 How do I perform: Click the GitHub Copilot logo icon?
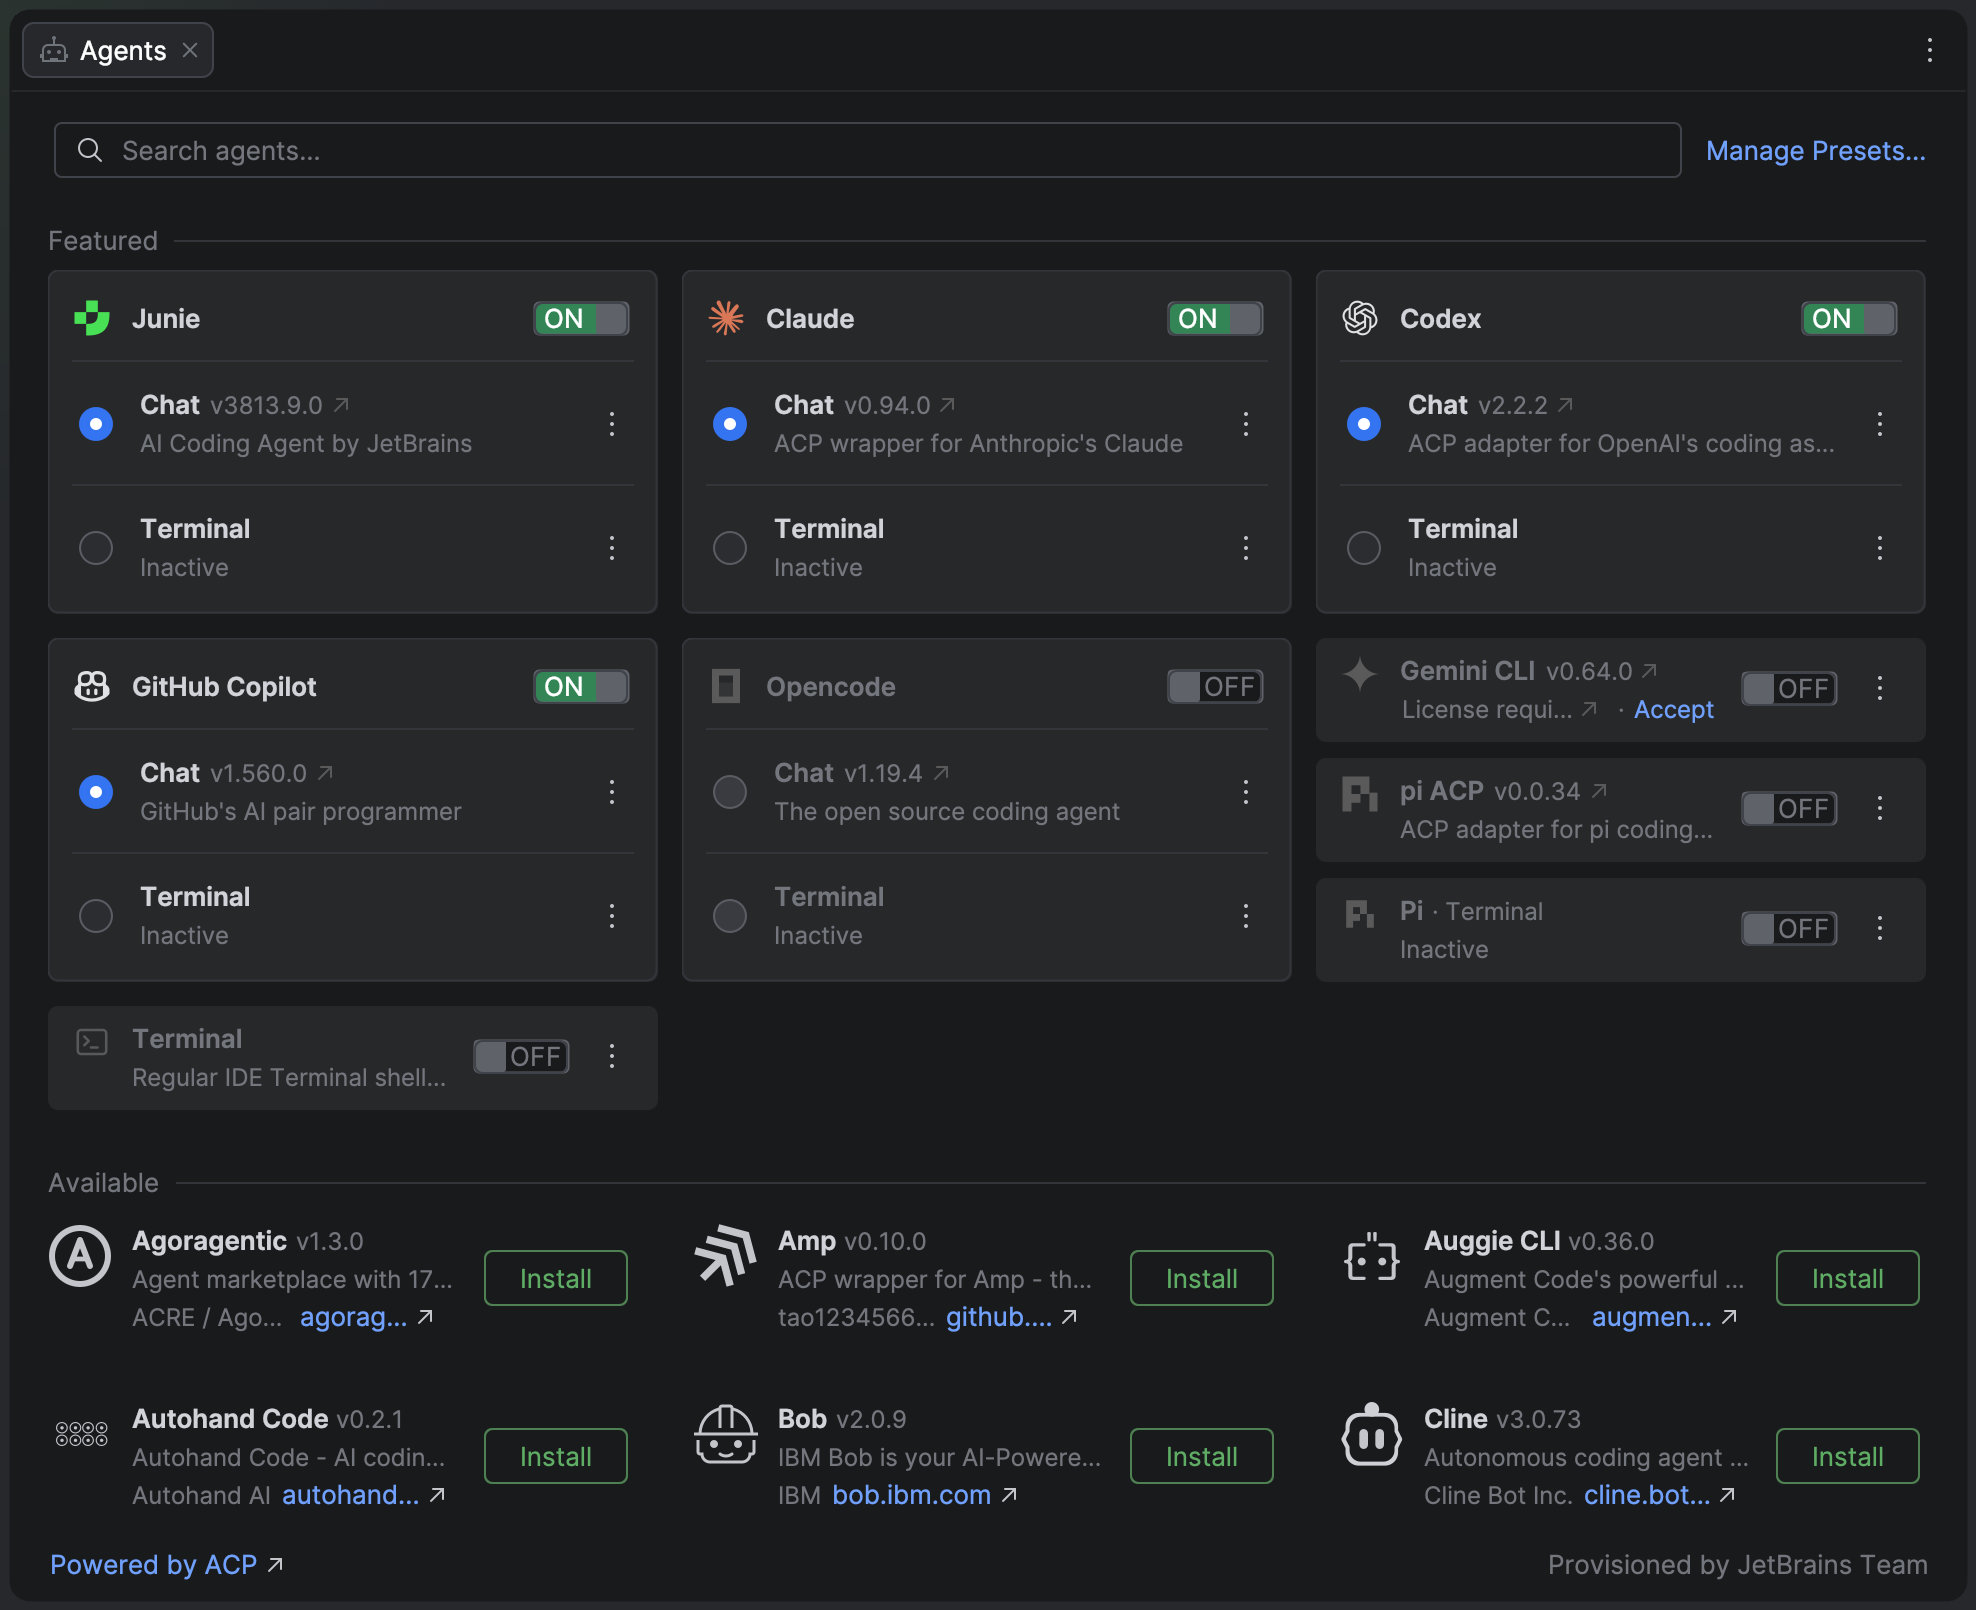(x=92, y=687)
